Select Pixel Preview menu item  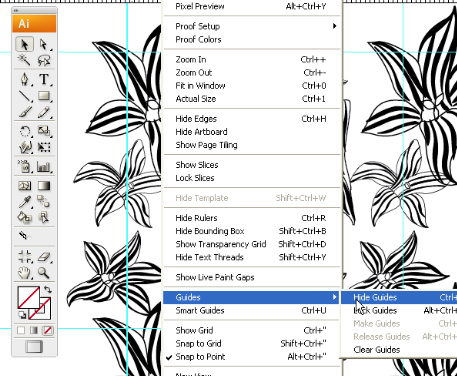(252, 6)
